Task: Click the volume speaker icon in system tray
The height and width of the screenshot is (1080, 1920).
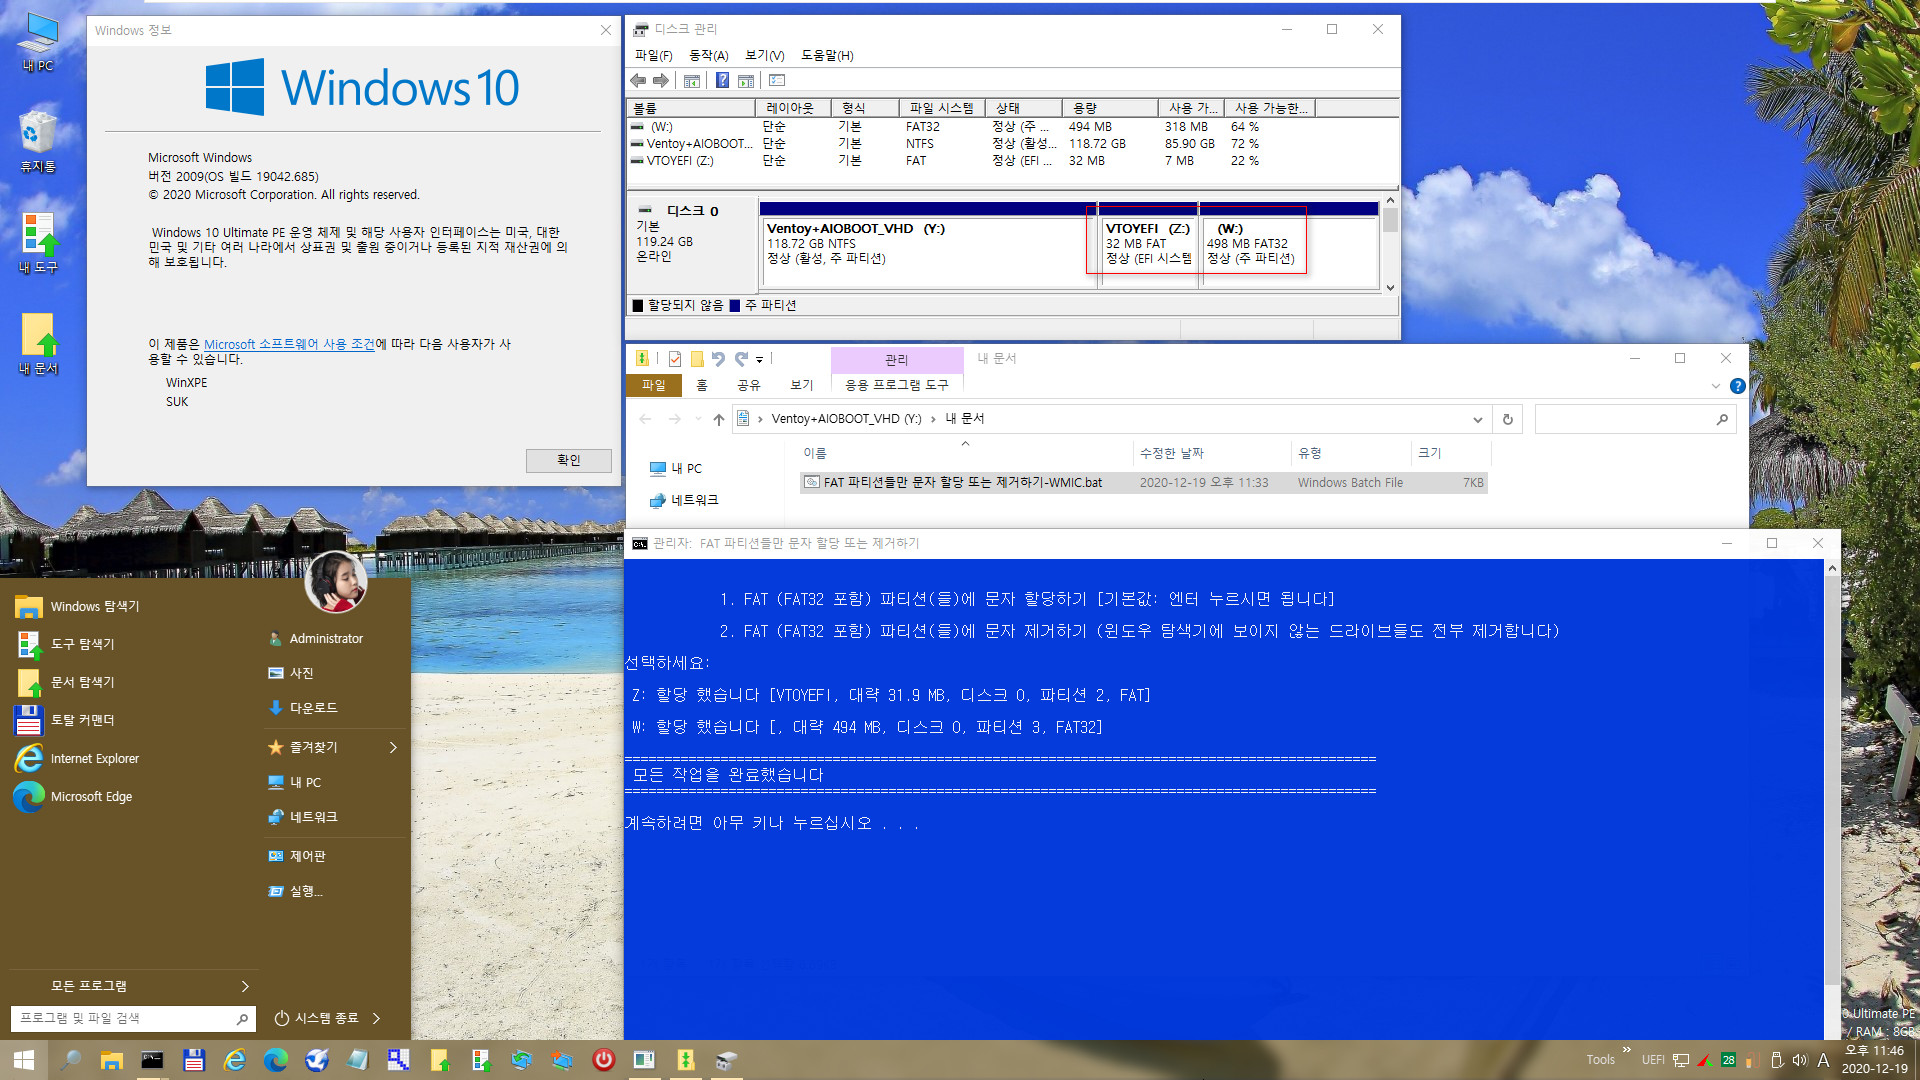Action: coord(1800,1060)
